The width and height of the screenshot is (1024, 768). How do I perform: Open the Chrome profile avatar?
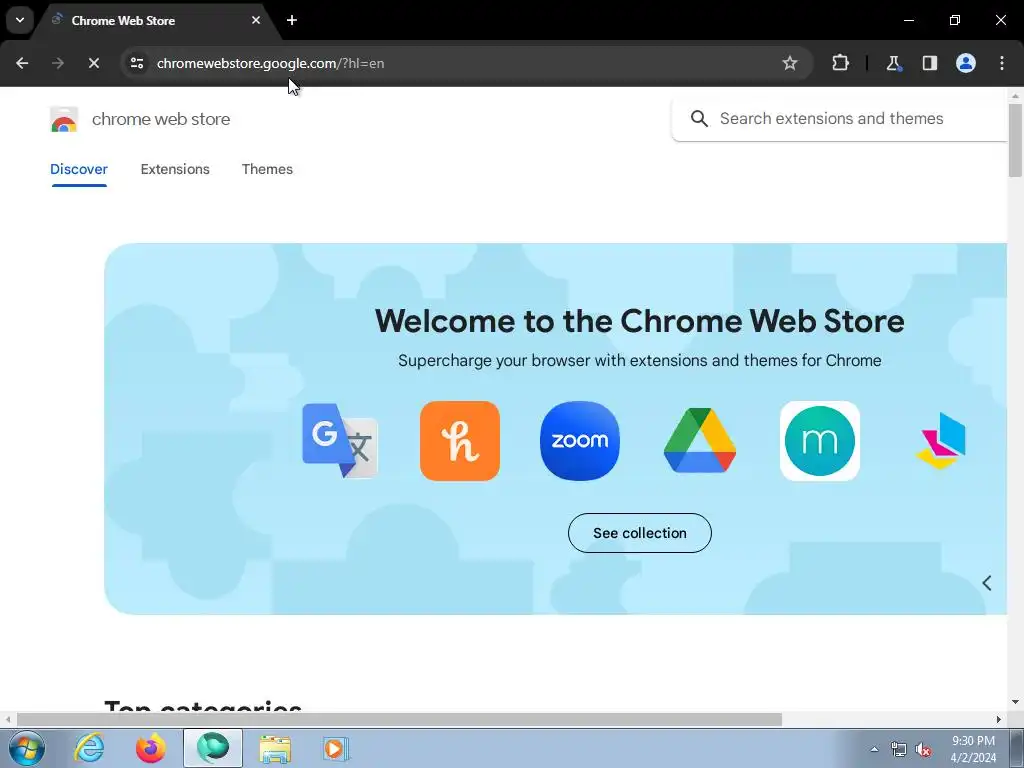tap(966, 63)
